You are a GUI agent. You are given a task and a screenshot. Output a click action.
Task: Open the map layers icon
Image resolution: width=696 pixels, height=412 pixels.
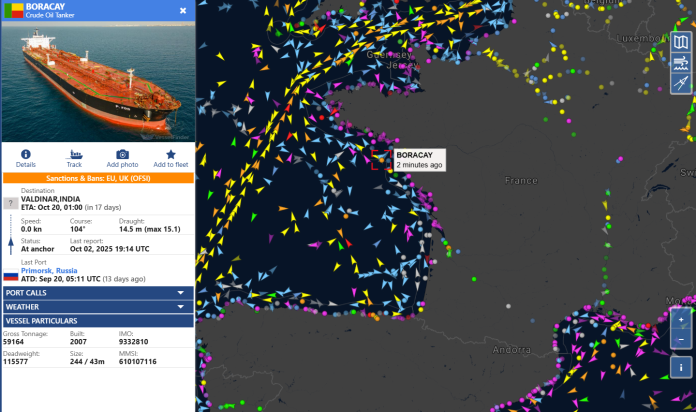click(x=681, y=42)
